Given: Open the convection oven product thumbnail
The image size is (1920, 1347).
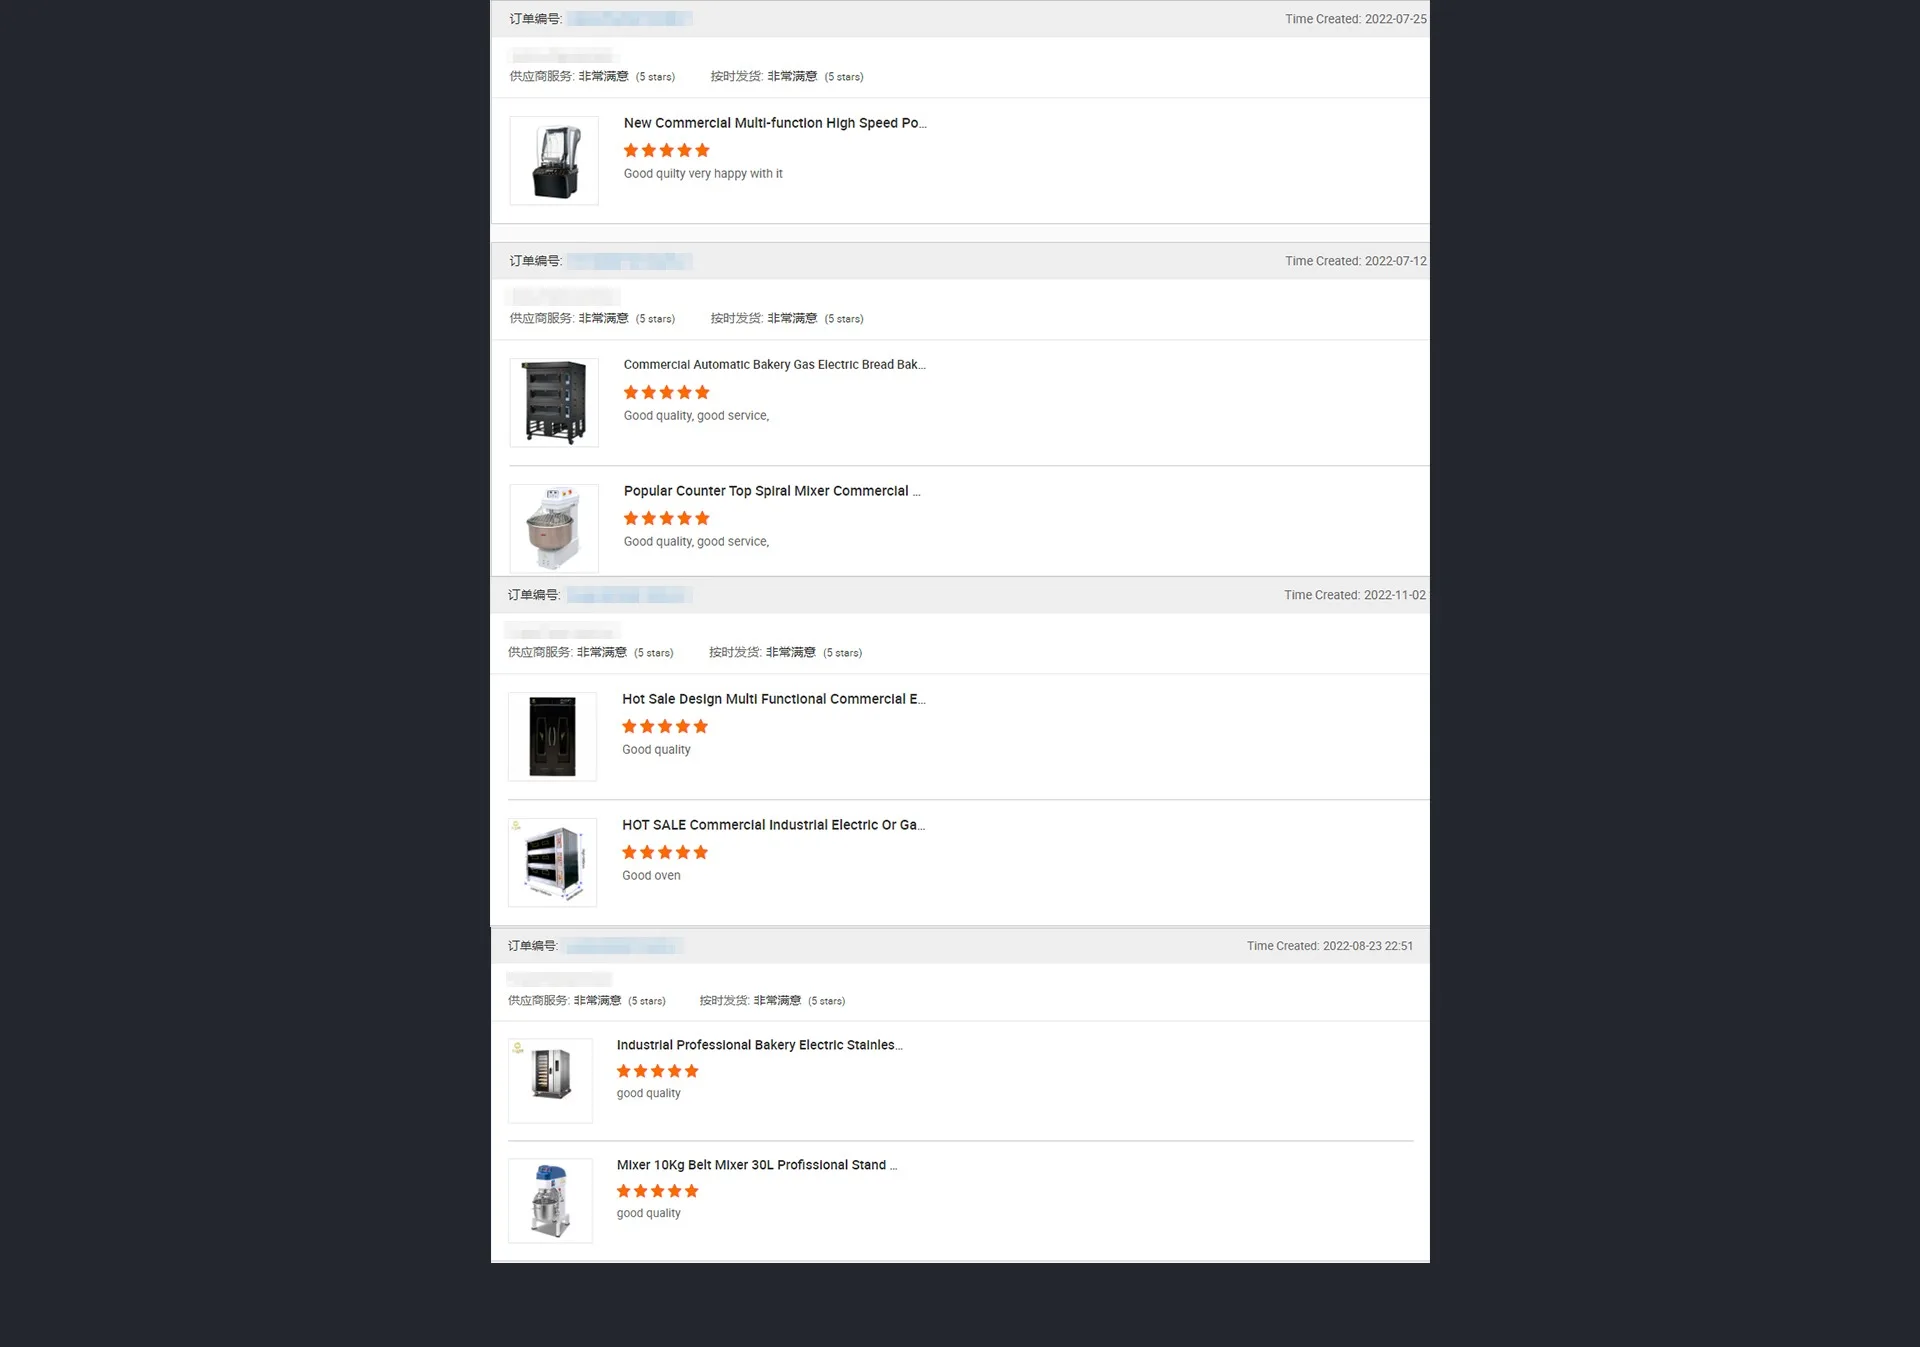Looking at the screenshot, I should tap(550, 1081).
